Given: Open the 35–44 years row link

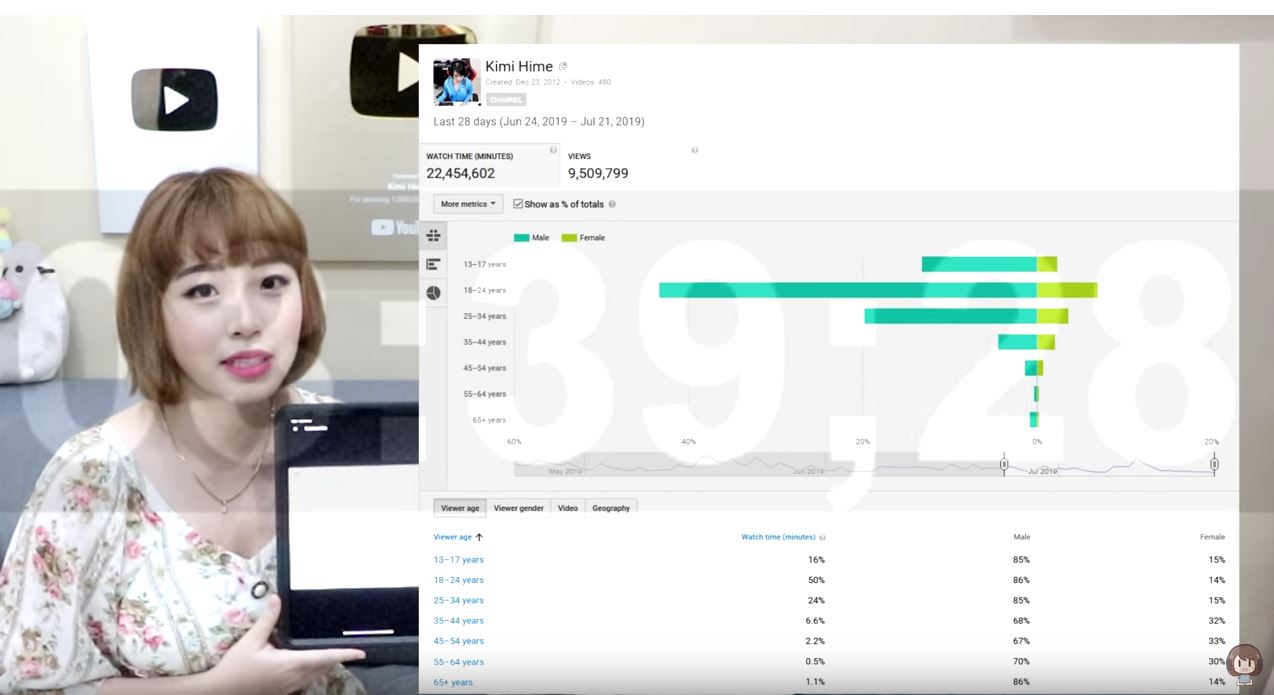Looking at the screenshot, I should click(458, 621).
